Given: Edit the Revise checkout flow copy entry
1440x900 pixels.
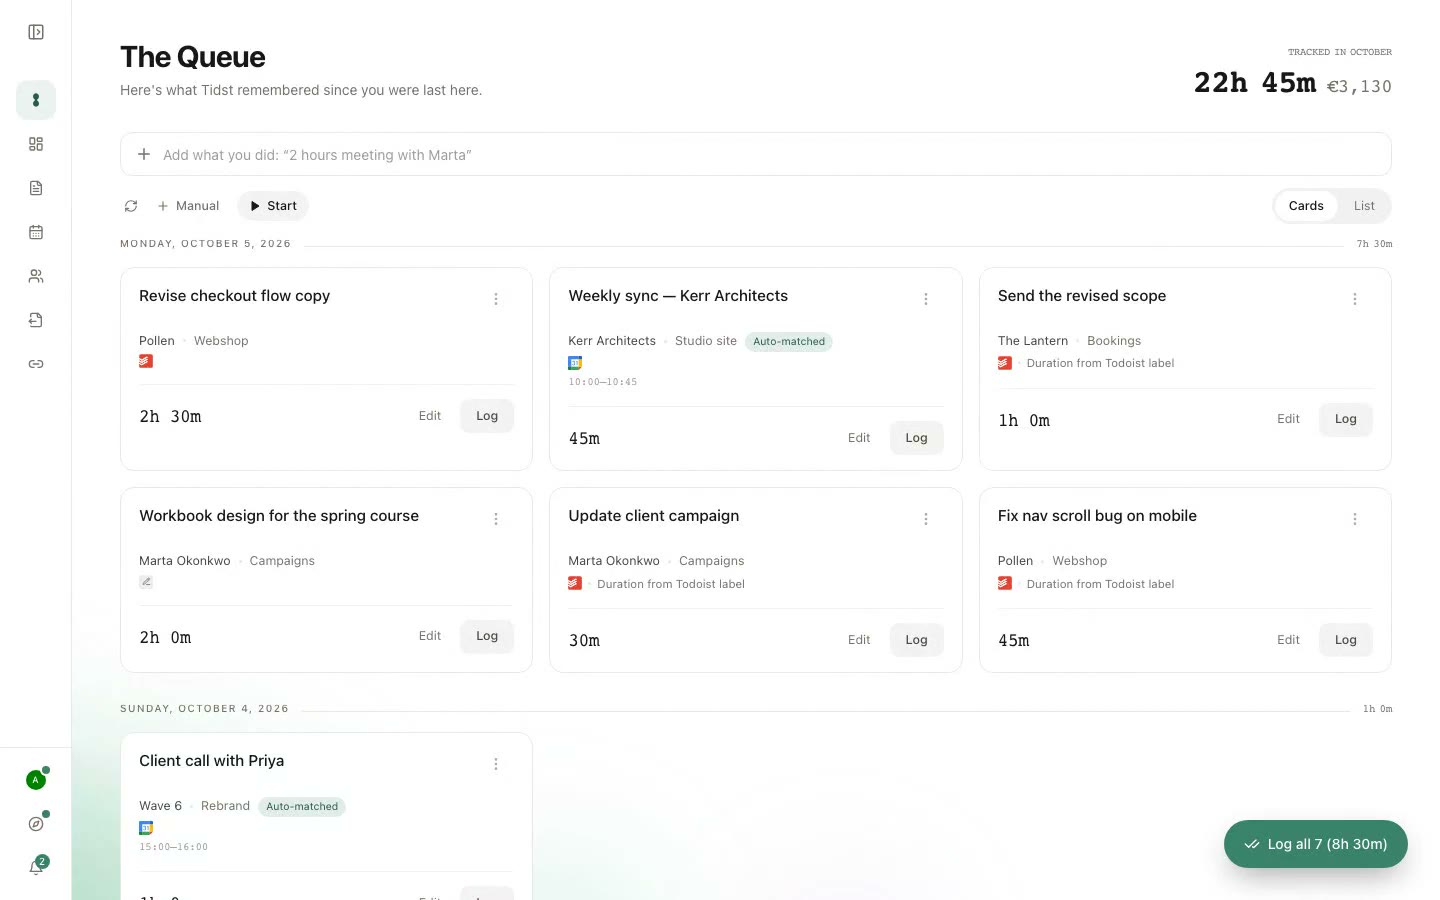Looking at the screenshot, I should click(430, 416).
